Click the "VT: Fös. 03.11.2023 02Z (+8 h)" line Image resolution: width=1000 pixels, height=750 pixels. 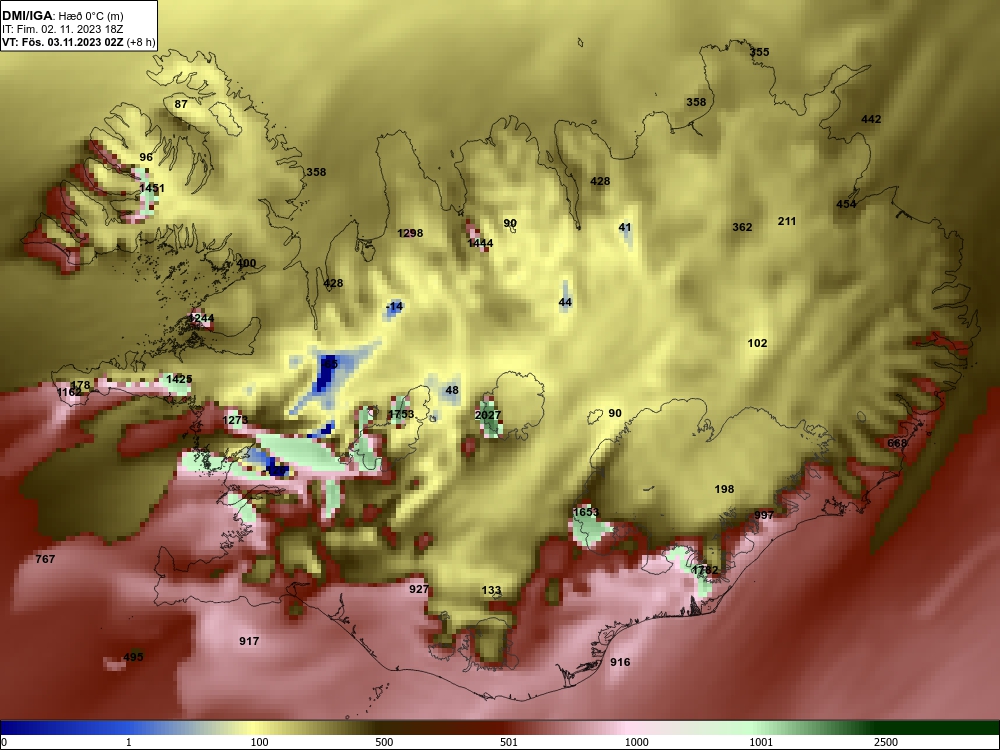pyautogui.click(x=78, y=42)
